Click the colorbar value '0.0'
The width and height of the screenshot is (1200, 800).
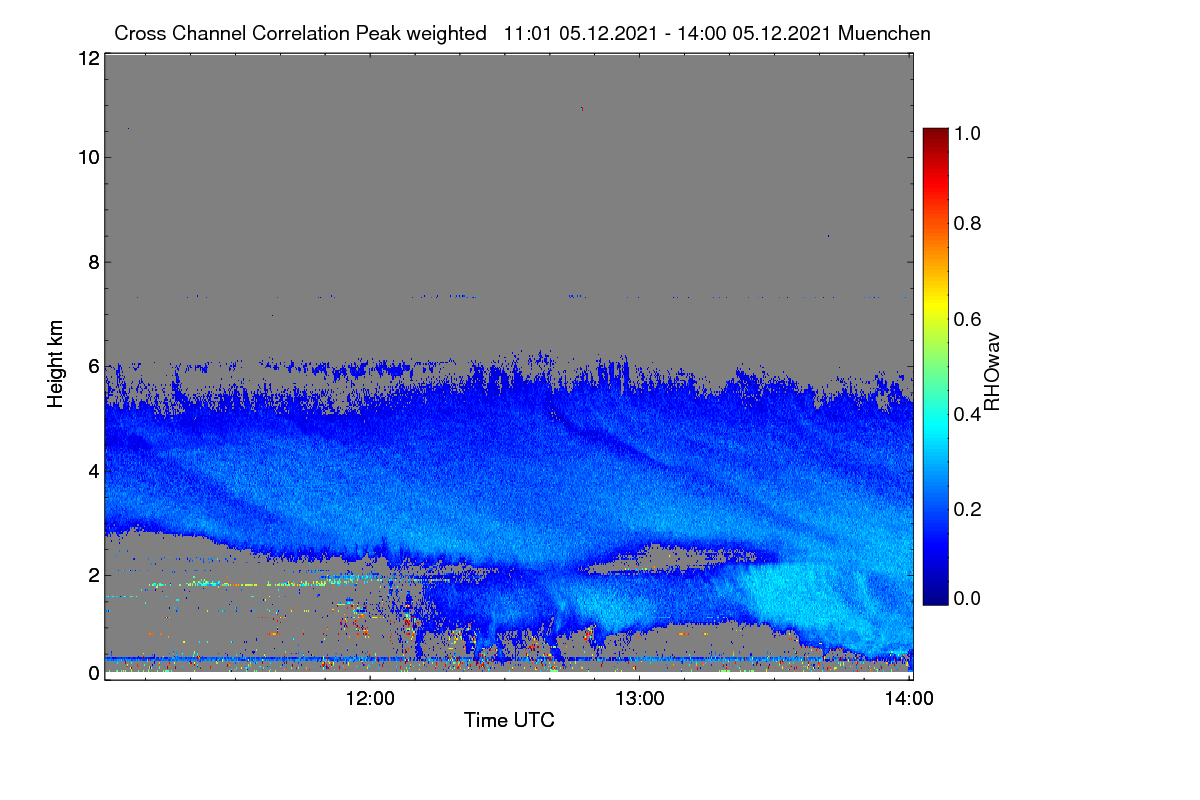coord(969,598)
